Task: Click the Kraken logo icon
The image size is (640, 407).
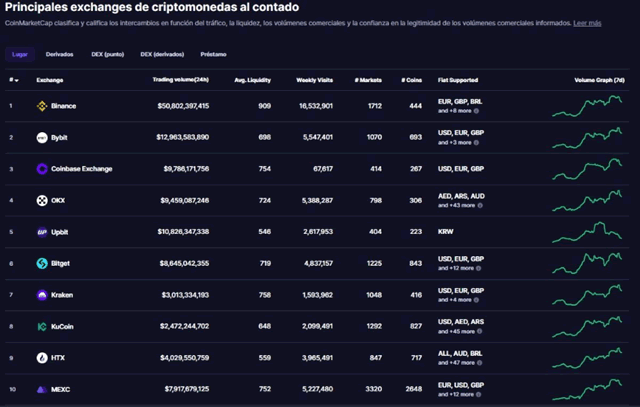Action: (x=43, y=295)
